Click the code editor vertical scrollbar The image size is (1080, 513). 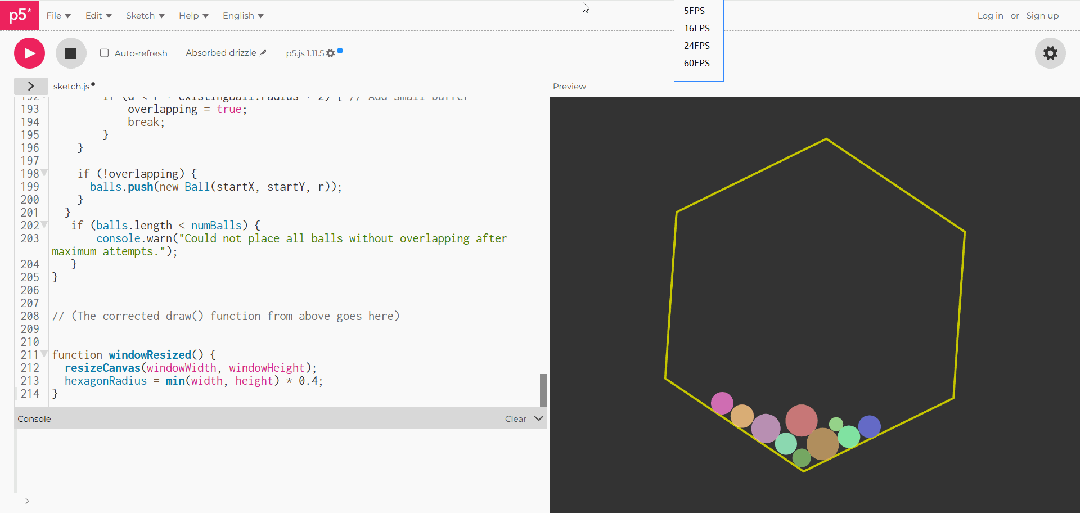(x=543, y=390)
